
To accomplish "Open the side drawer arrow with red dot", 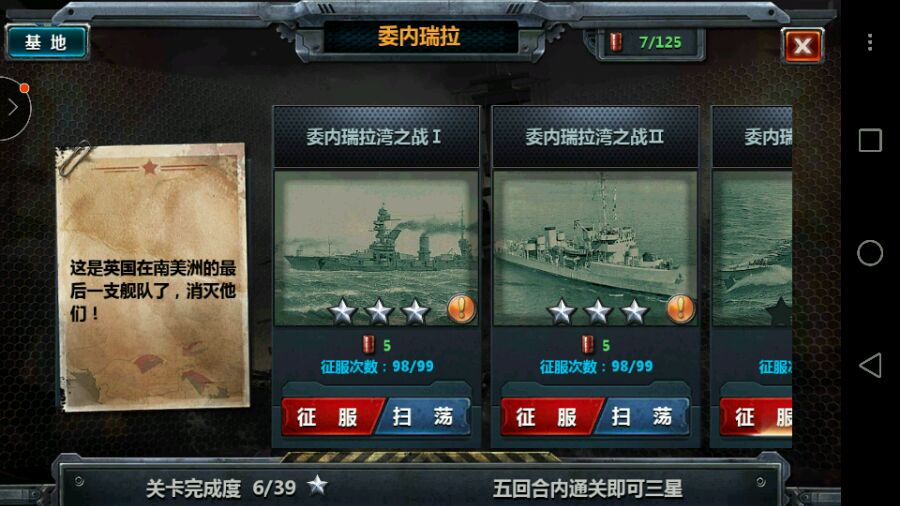I will (x=14, y=107).
